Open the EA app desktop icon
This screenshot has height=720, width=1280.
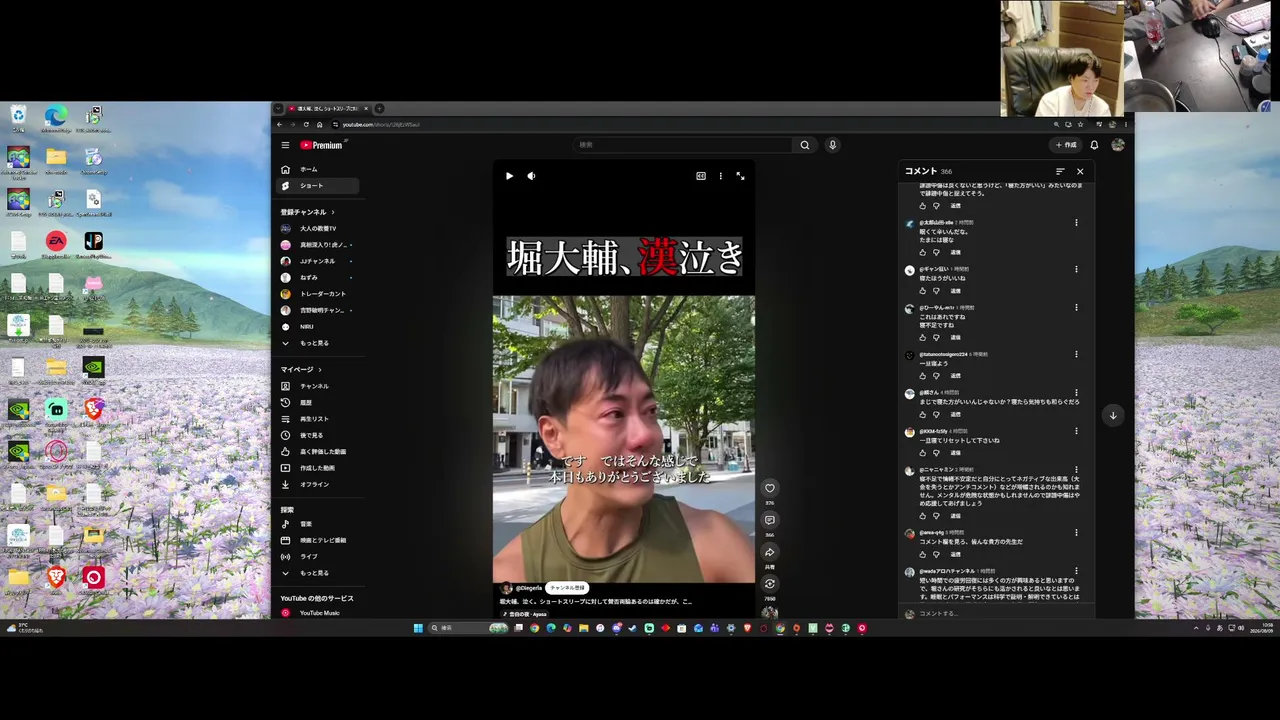(x=56, y=245)
